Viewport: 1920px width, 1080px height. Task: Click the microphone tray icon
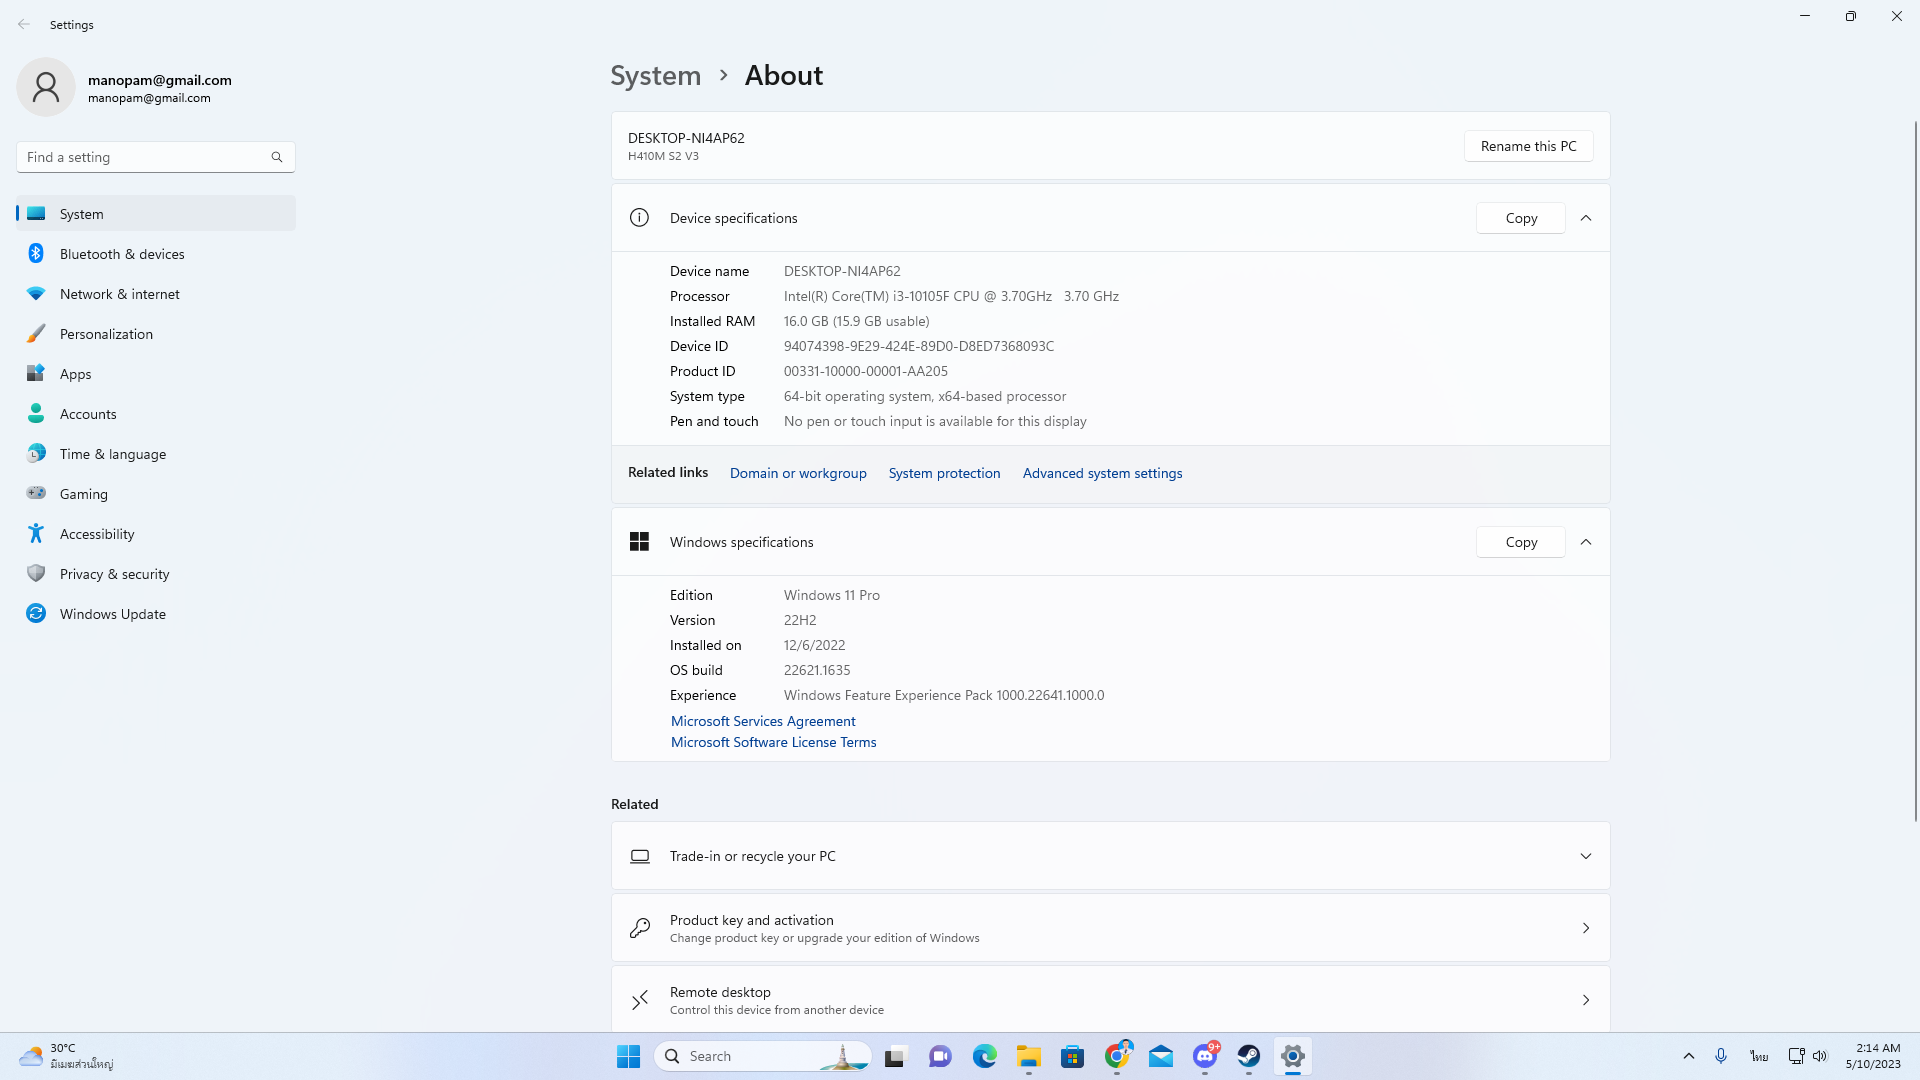coord(1721,1056)
